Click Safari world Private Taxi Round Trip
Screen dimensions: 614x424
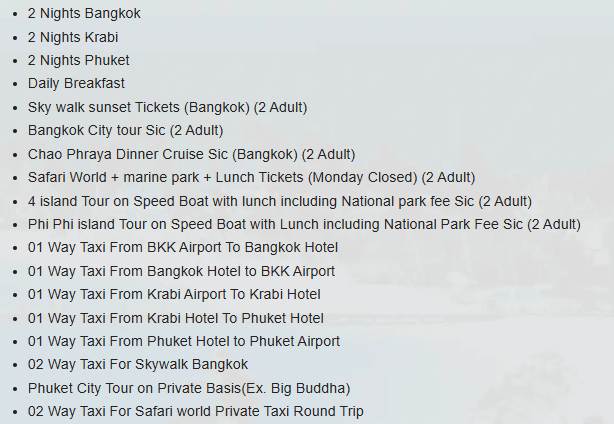195,411
